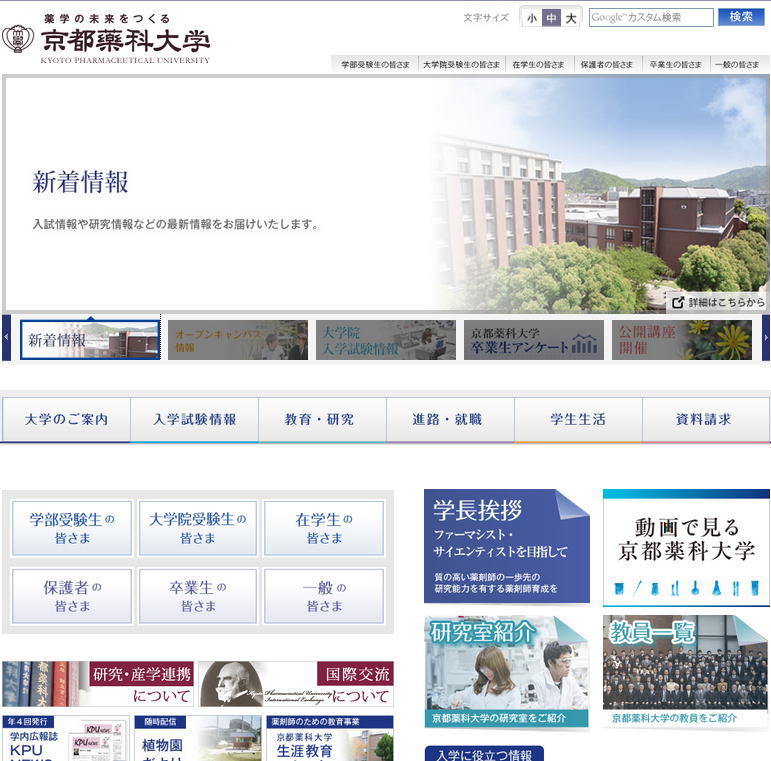Viewport: 771px width, 761px height.
Task: Open the 資料請求 menu tab
Action: [x=705, y=420]
